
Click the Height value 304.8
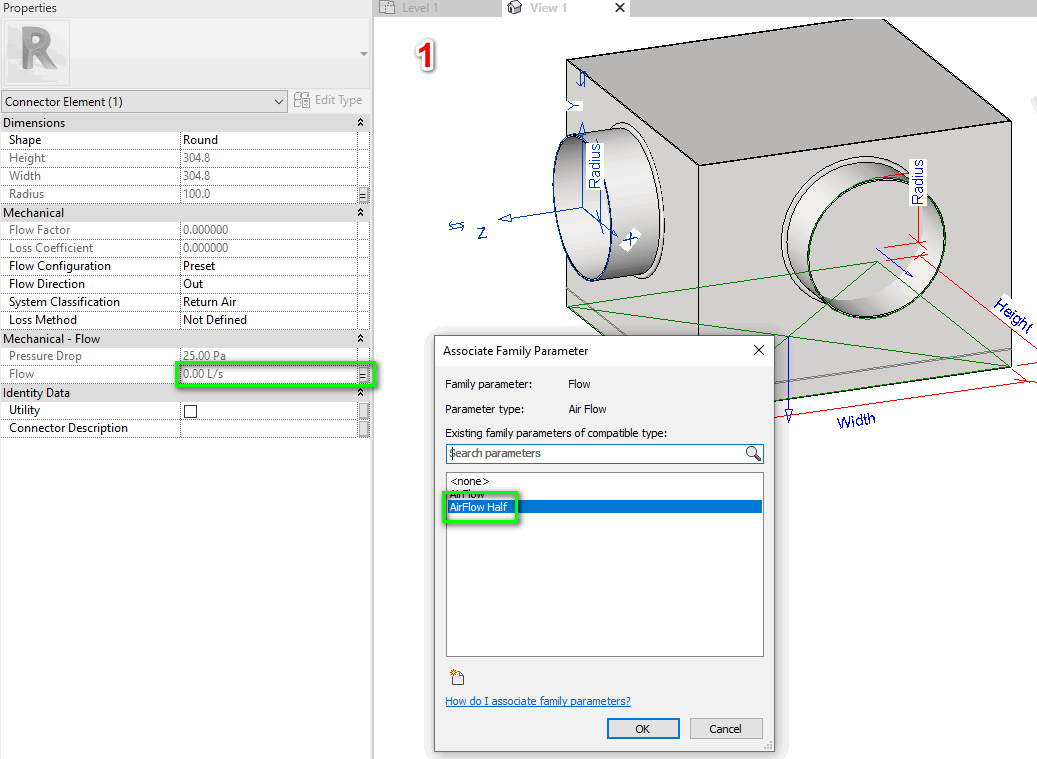click(x=269, y=157)
